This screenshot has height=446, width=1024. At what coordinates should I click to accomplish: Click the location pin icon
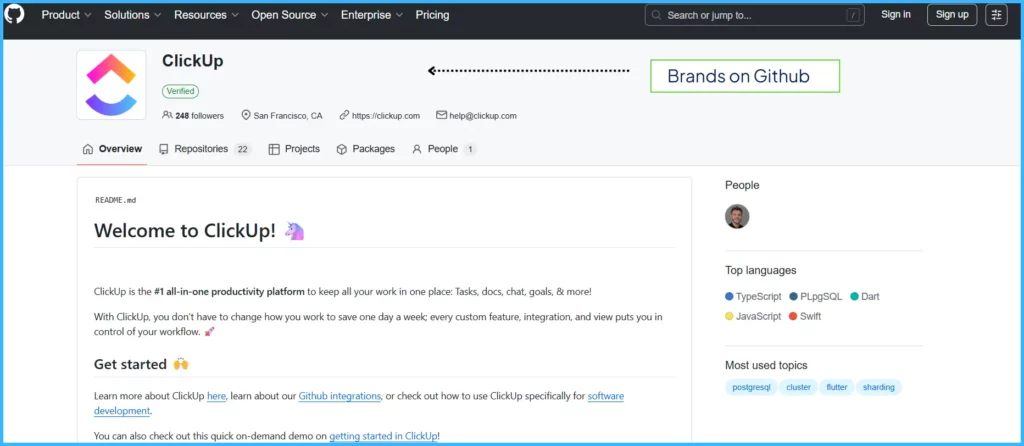point(246,115)
